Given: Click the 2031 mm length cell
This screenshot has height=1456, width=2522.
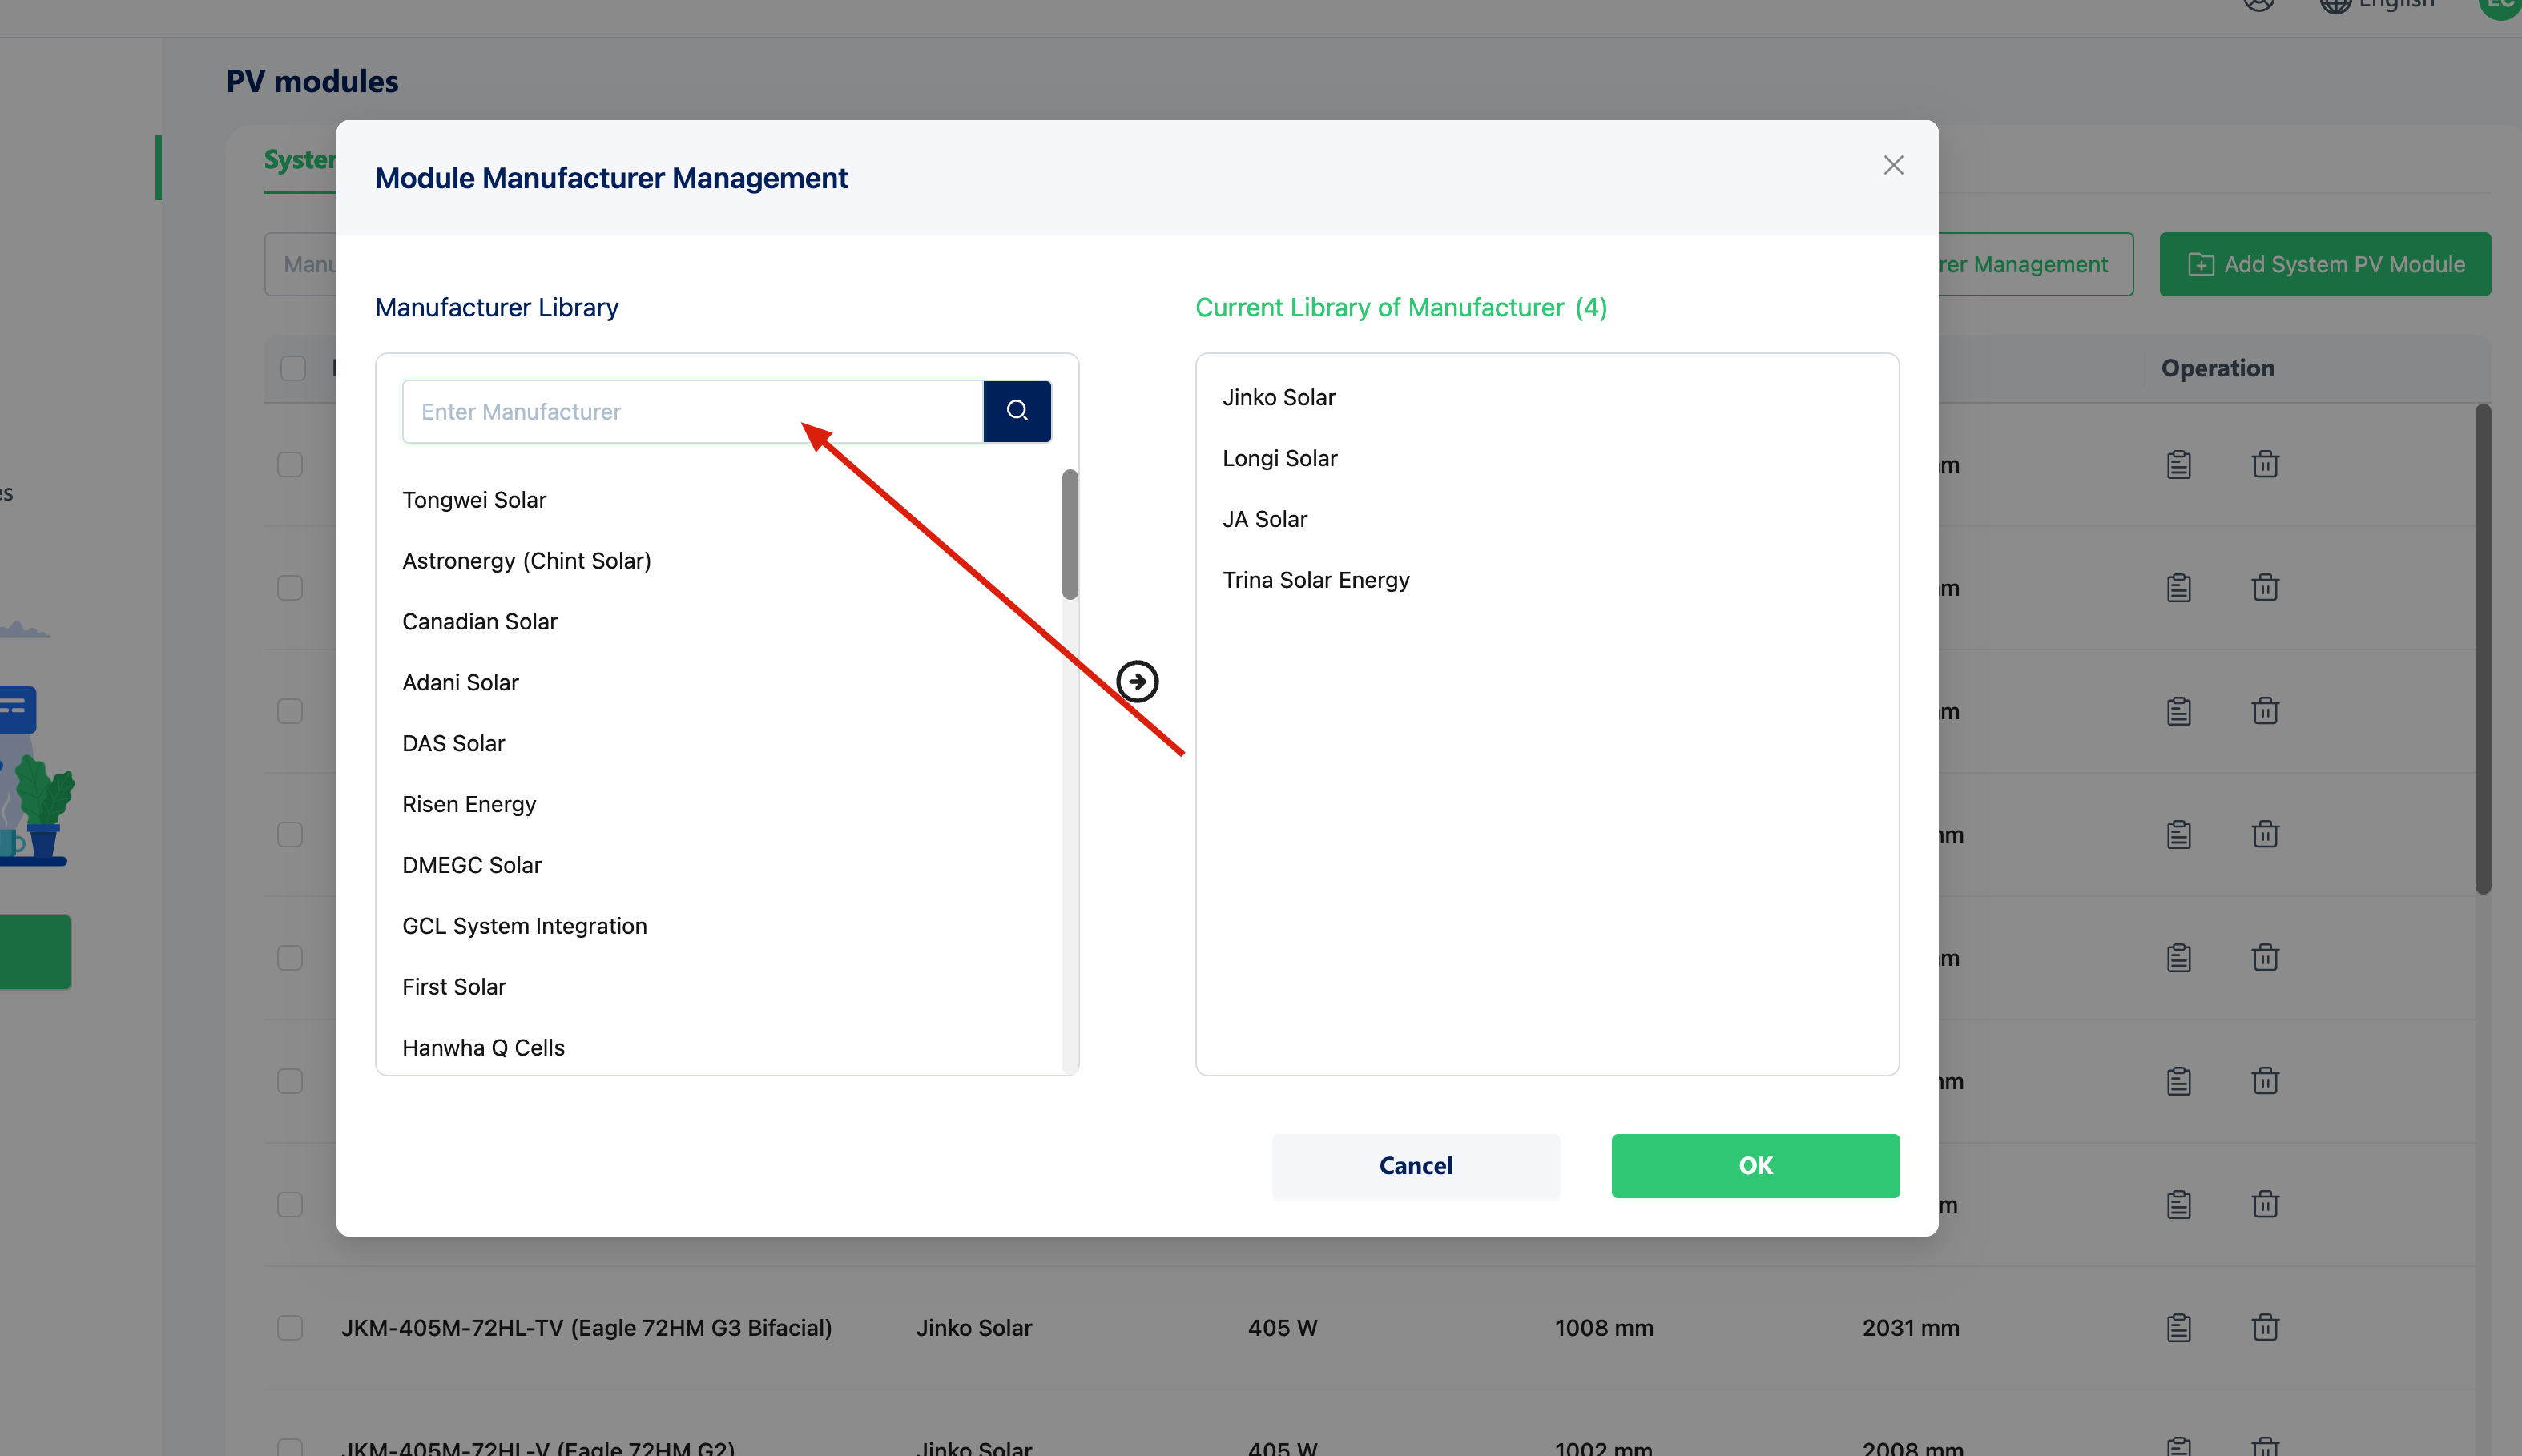Looking at the screenshot, I should tap(1911, 1328).
